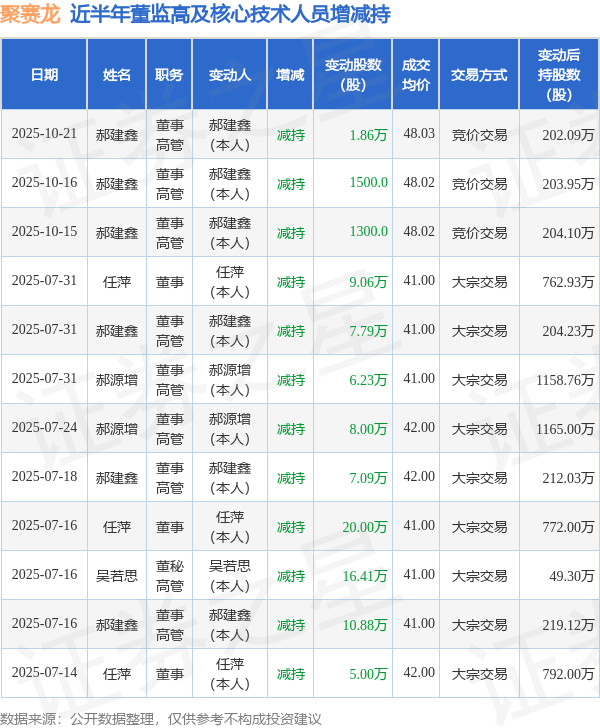This screenshot has width=600, height=728.
Task: Click 郝建鑫 name in the 2025-07-18 row
Action: tap(117, 478)
